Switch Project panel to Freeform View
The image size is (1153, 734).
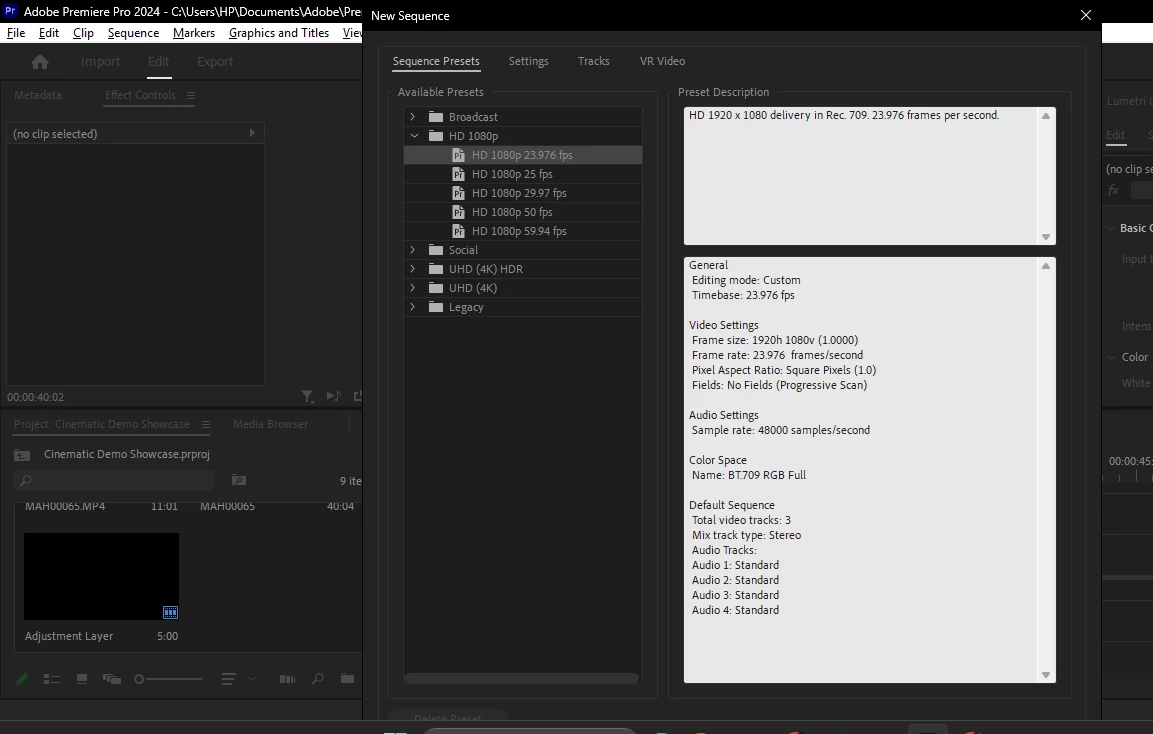click(x=112, y=679)
